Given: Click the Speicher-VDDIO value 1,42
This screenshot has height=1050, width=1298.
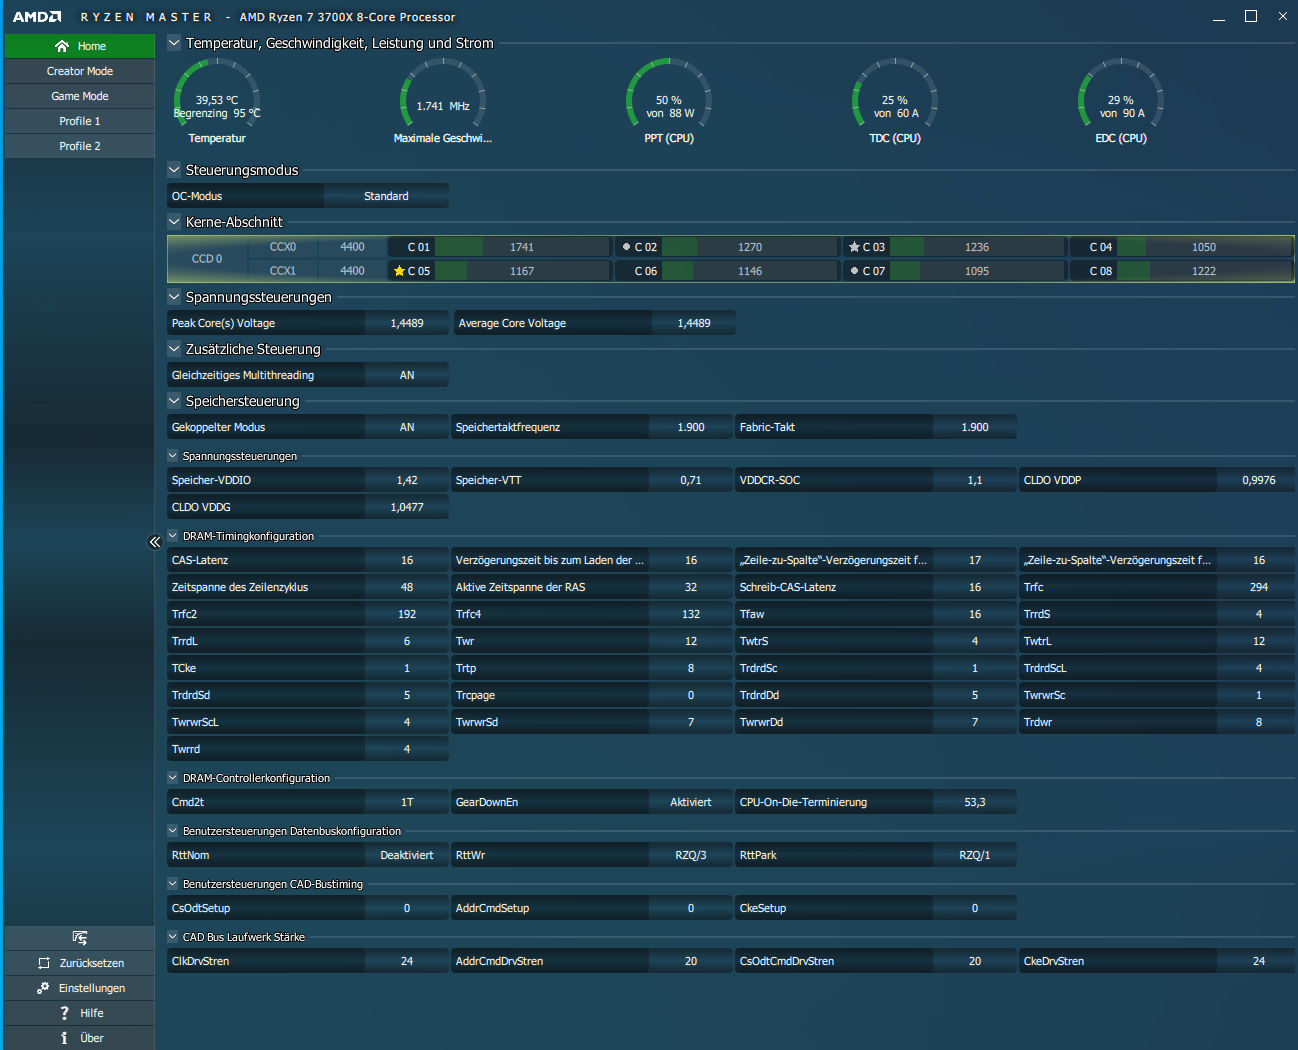Looking at the screenshot, I should [407, 480].
